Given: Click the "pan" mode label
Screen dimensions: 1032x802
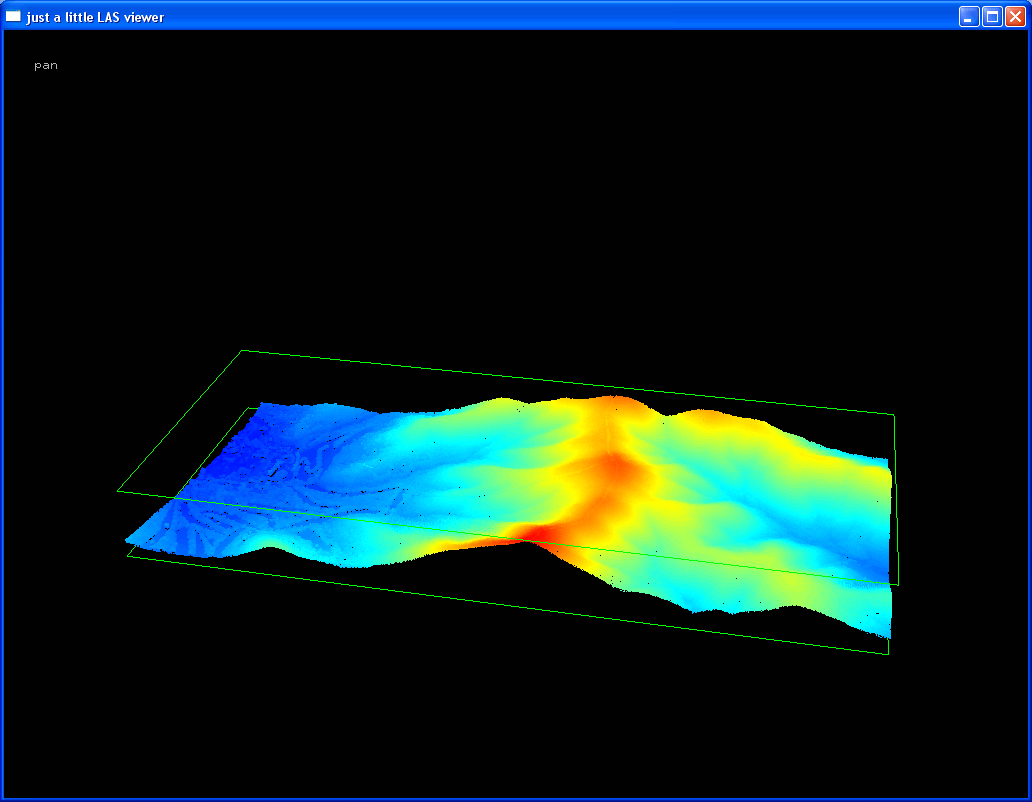Looking at the screenshot, I should pos(46,66).
